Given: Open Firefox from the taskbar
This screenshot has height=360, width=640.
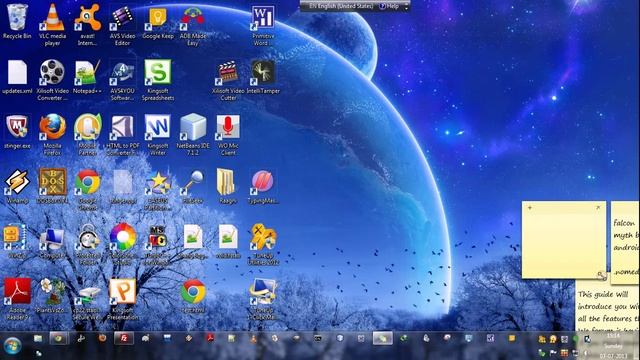Looking at the screenshot, I should (x=102, y=338).
